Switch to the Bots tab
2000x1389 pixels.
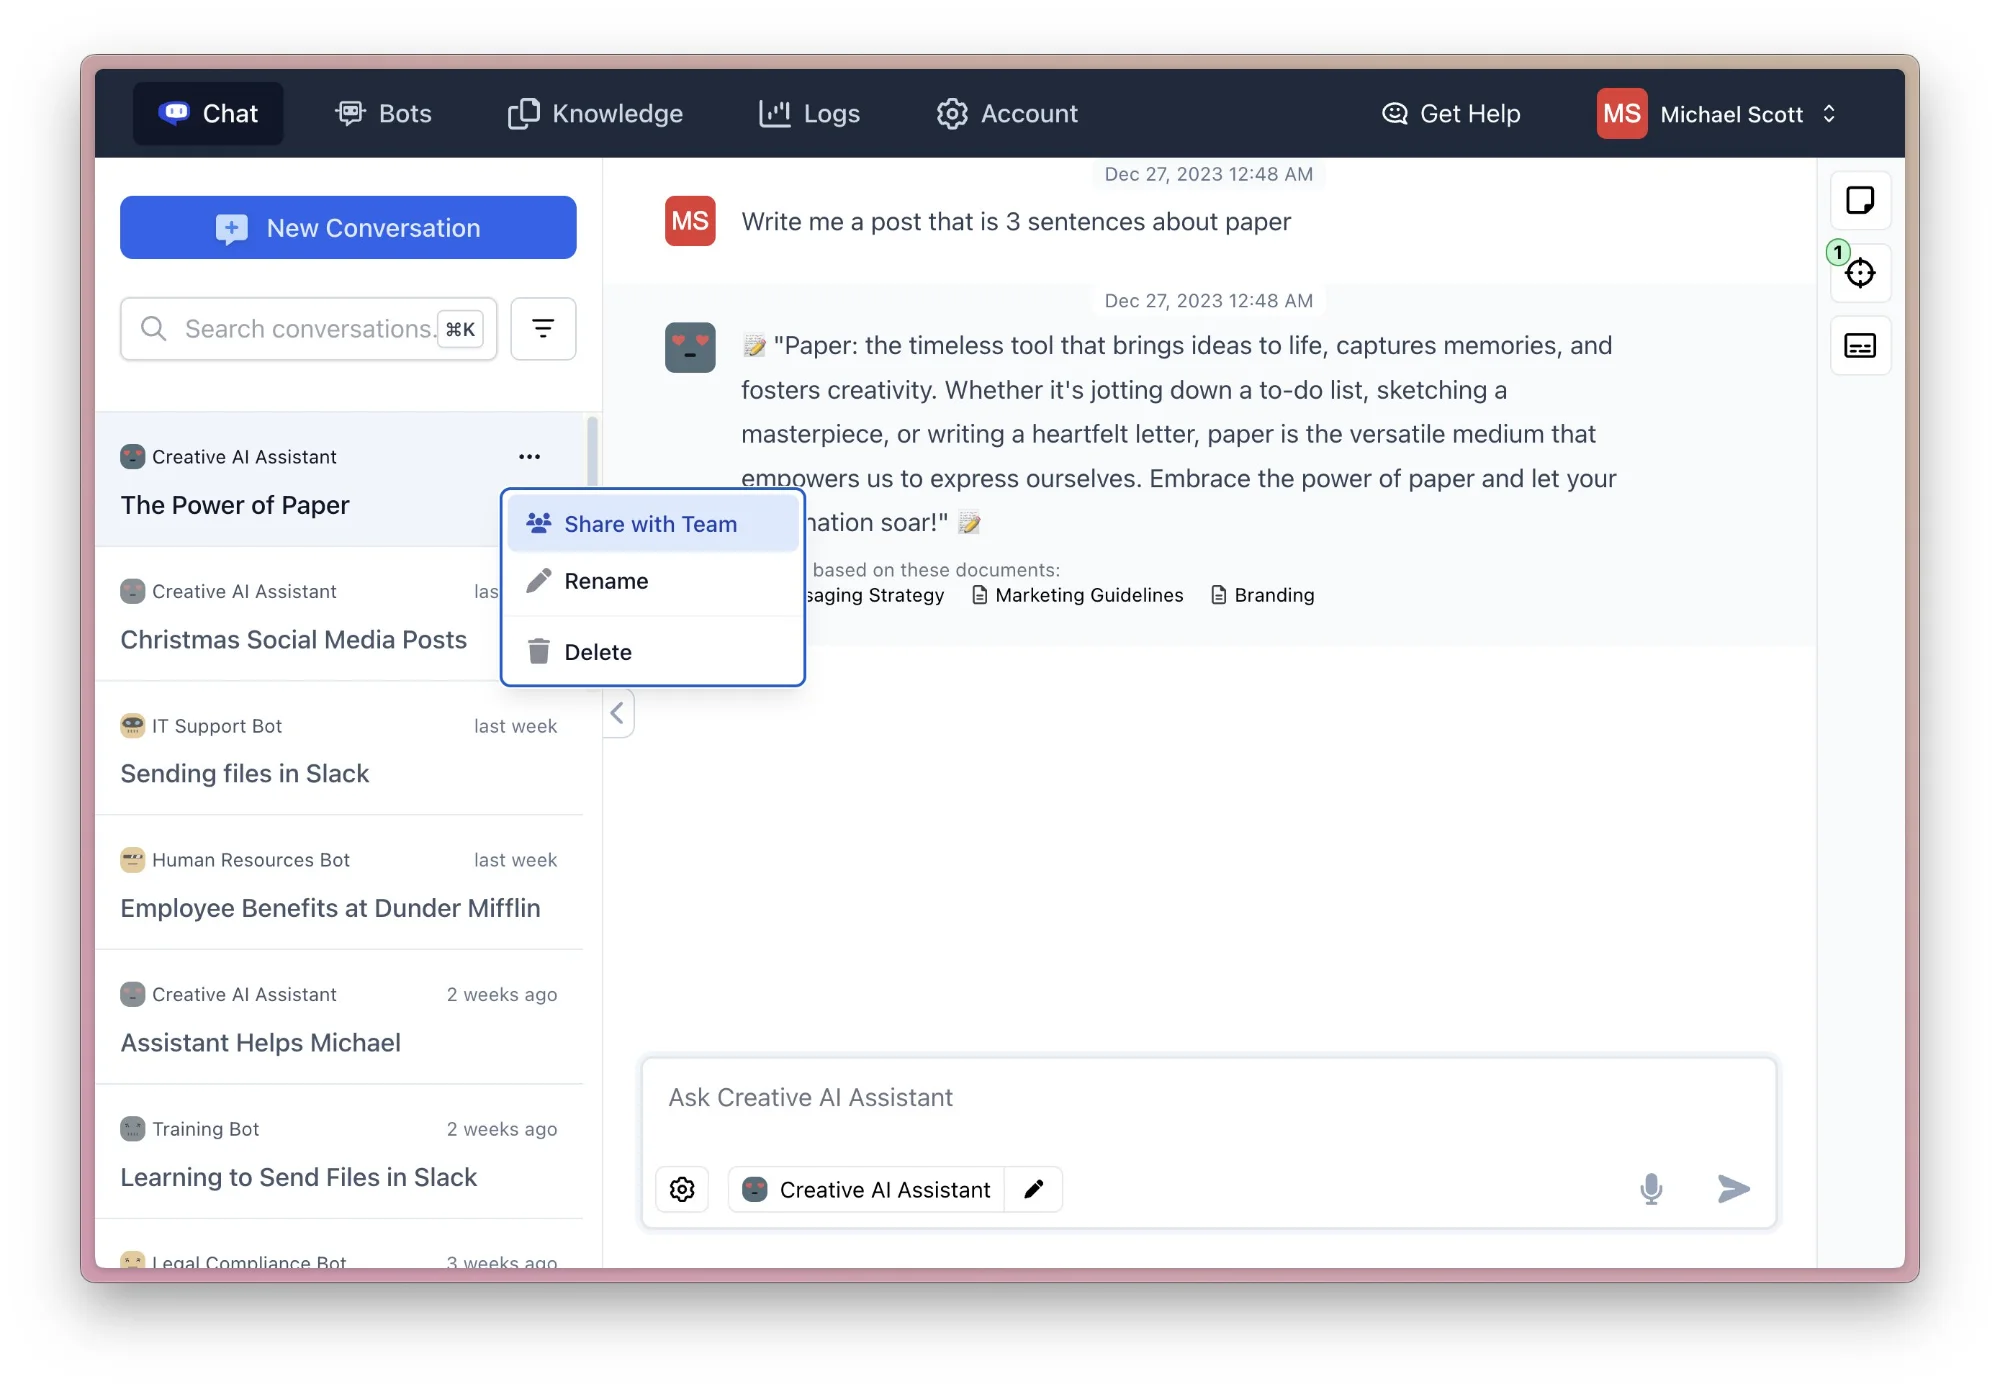pyautogui.click(x=383, y=114)
